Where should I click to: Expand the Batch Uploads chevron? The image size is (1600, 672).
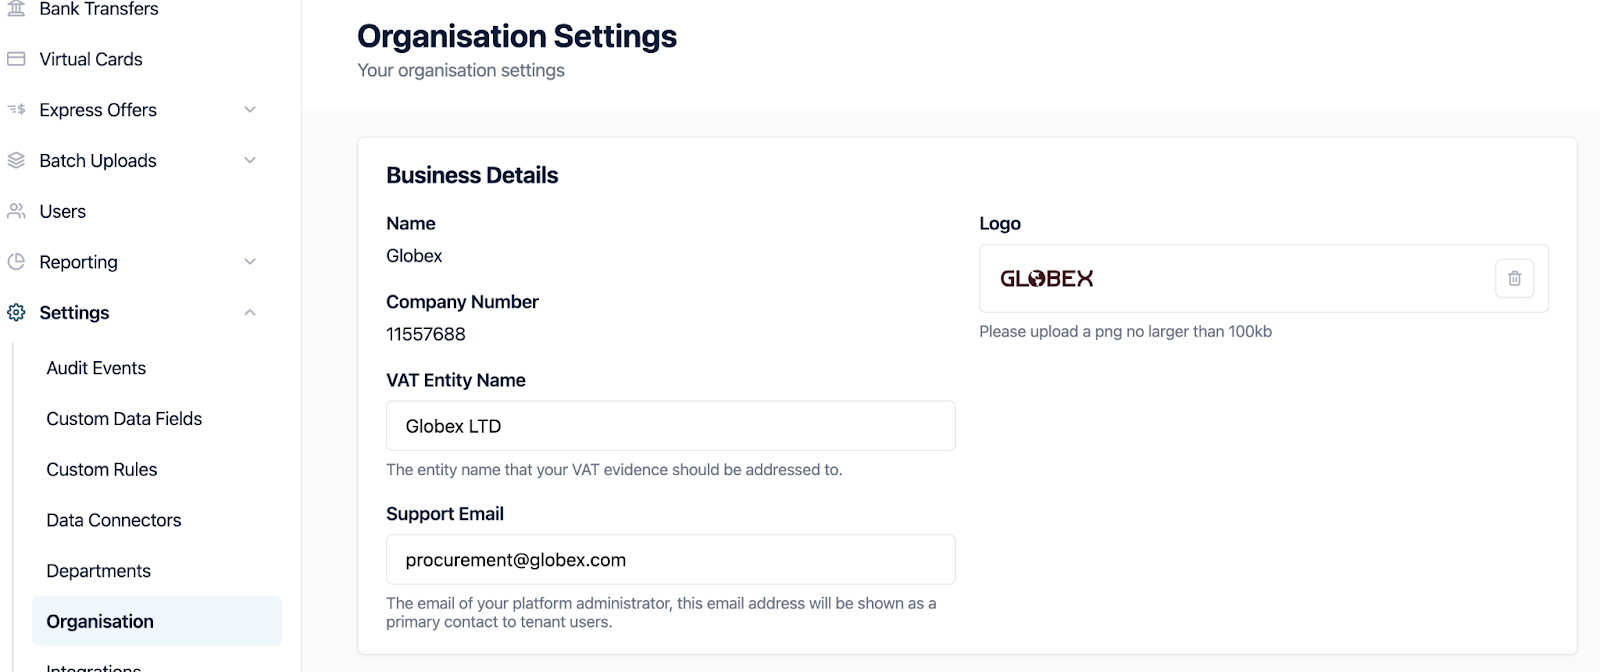click(250, 161)
